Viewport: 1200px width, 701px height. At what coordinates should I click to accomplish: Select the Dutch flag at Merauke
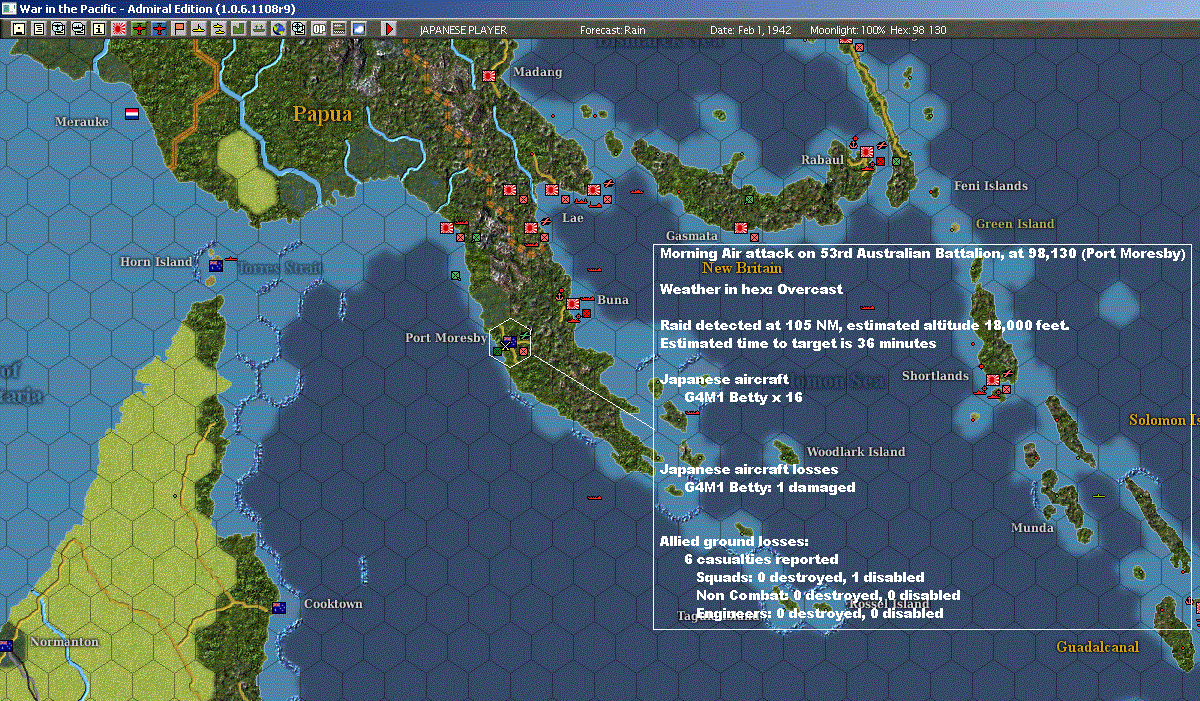click(131, 114)
